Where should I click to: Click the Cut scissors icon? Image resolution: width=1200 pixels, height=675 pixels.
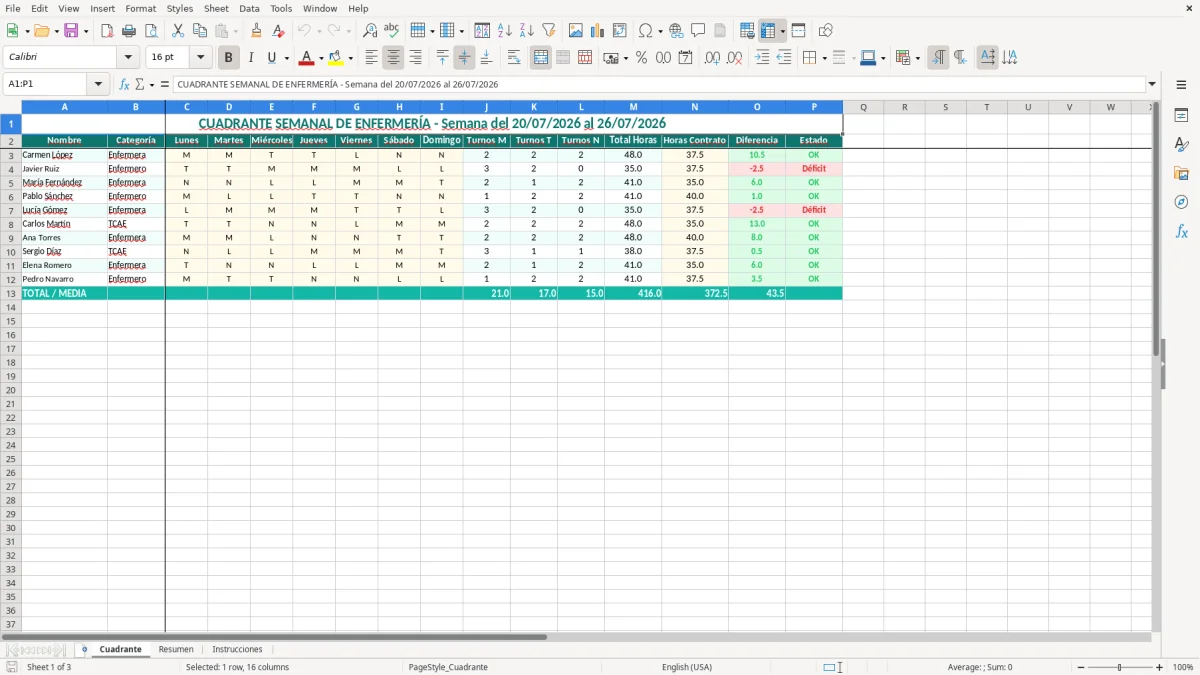[x=178, y=31]
